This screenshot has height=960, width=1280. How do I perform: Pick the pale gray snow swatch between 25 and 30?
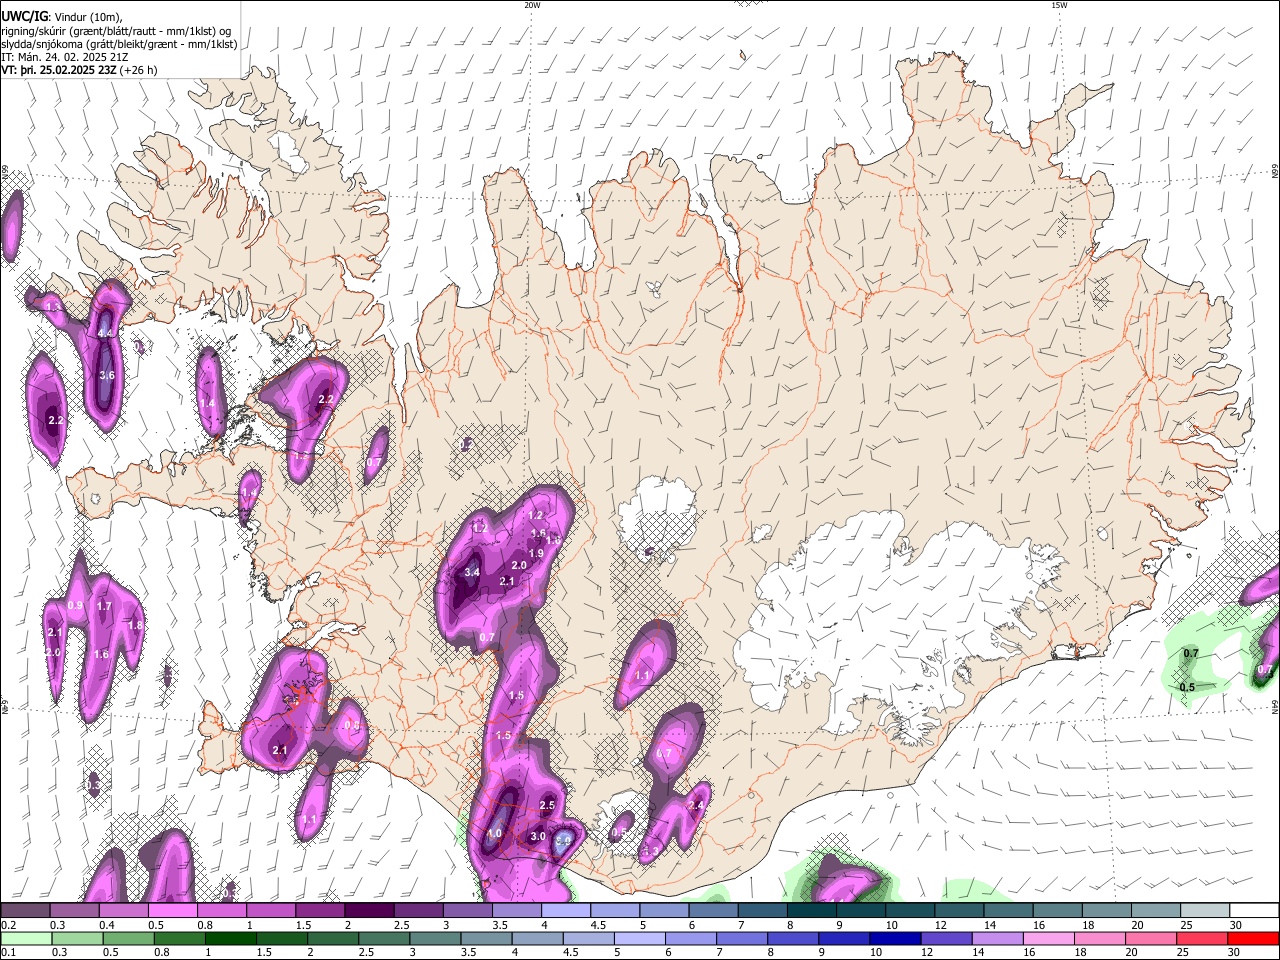(x=1205, y=910)
